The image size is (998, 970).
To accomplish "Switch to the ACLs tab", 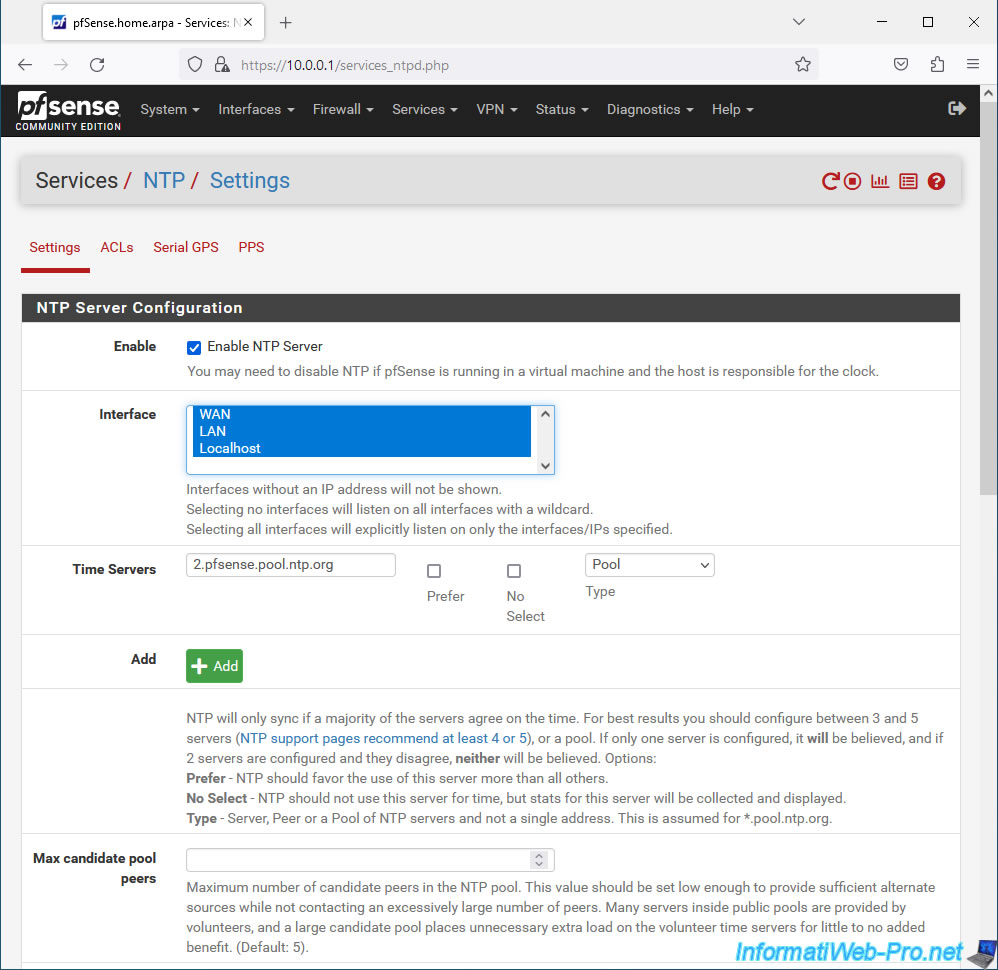I will tap(116, 248).
